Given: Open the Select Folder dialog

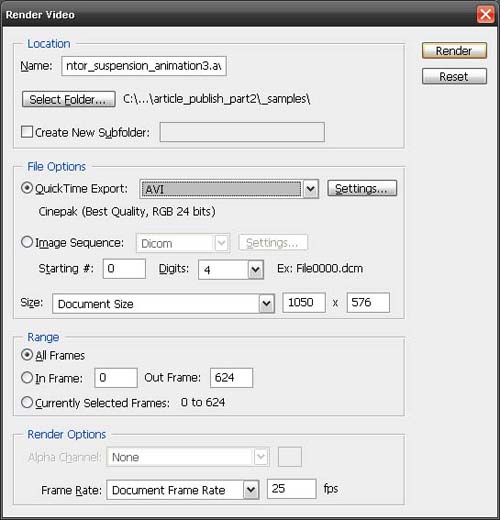Looking at the screenshot, I should (x=69, y=99).
